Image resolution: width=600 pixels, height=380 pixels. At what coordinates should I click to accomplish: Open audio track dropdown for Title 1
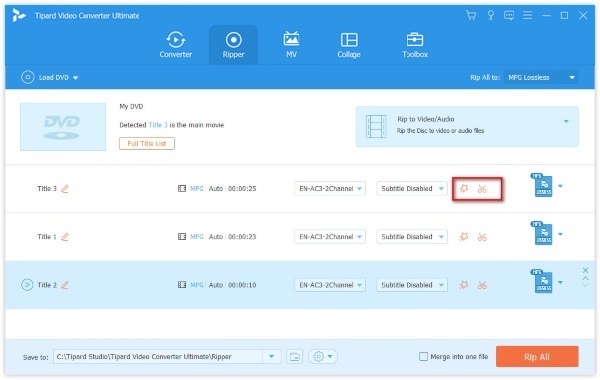click(330, 237)
